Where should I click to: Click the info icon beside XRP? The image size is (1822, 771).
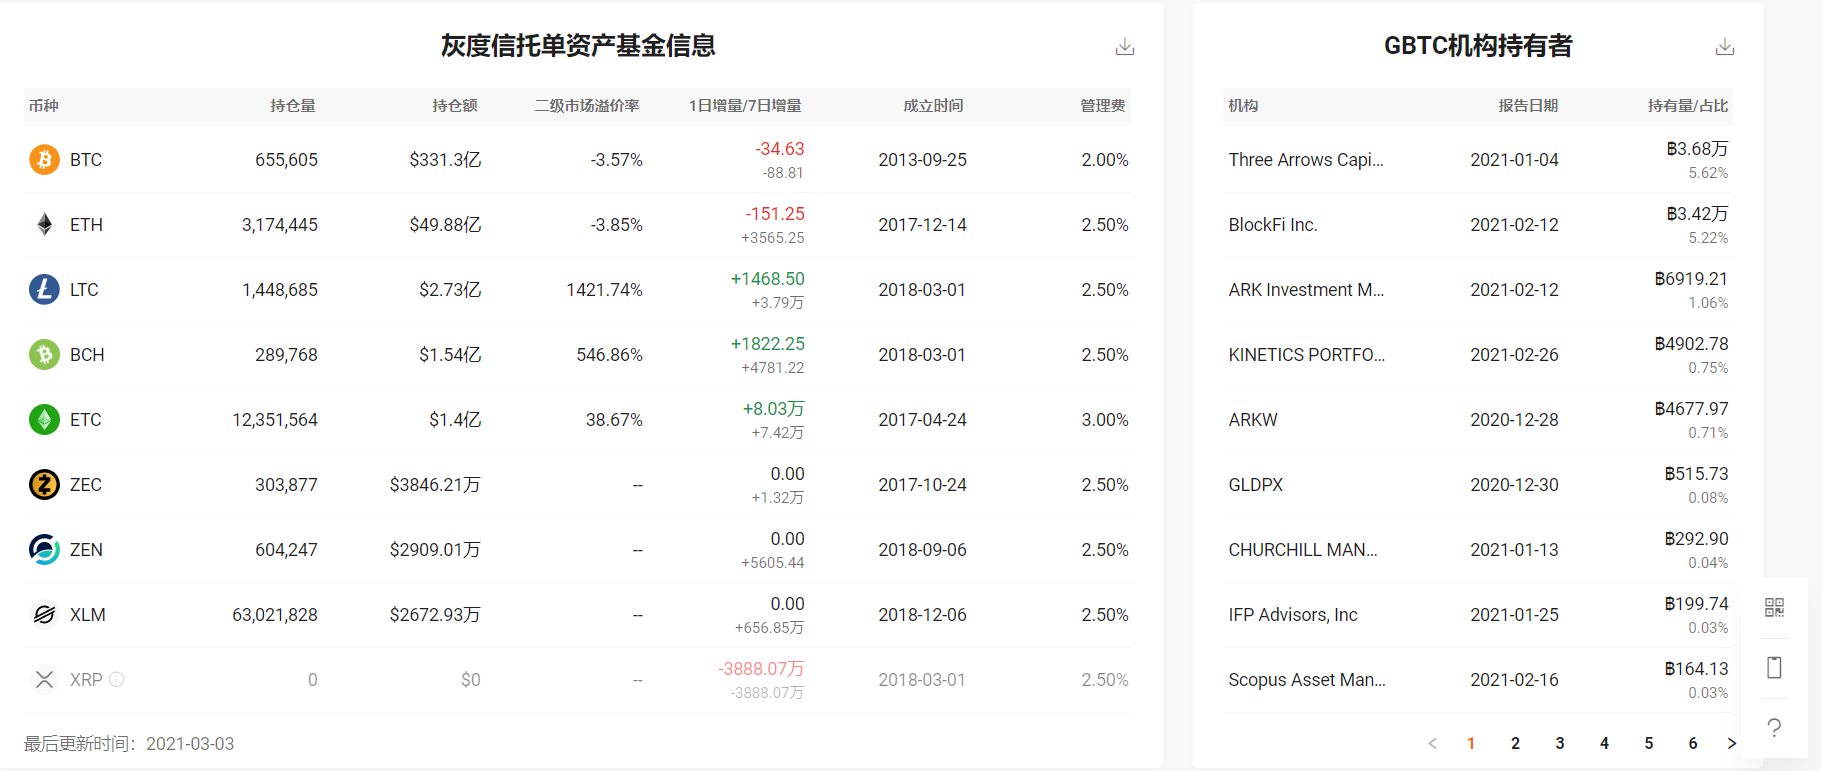[117, 679]
